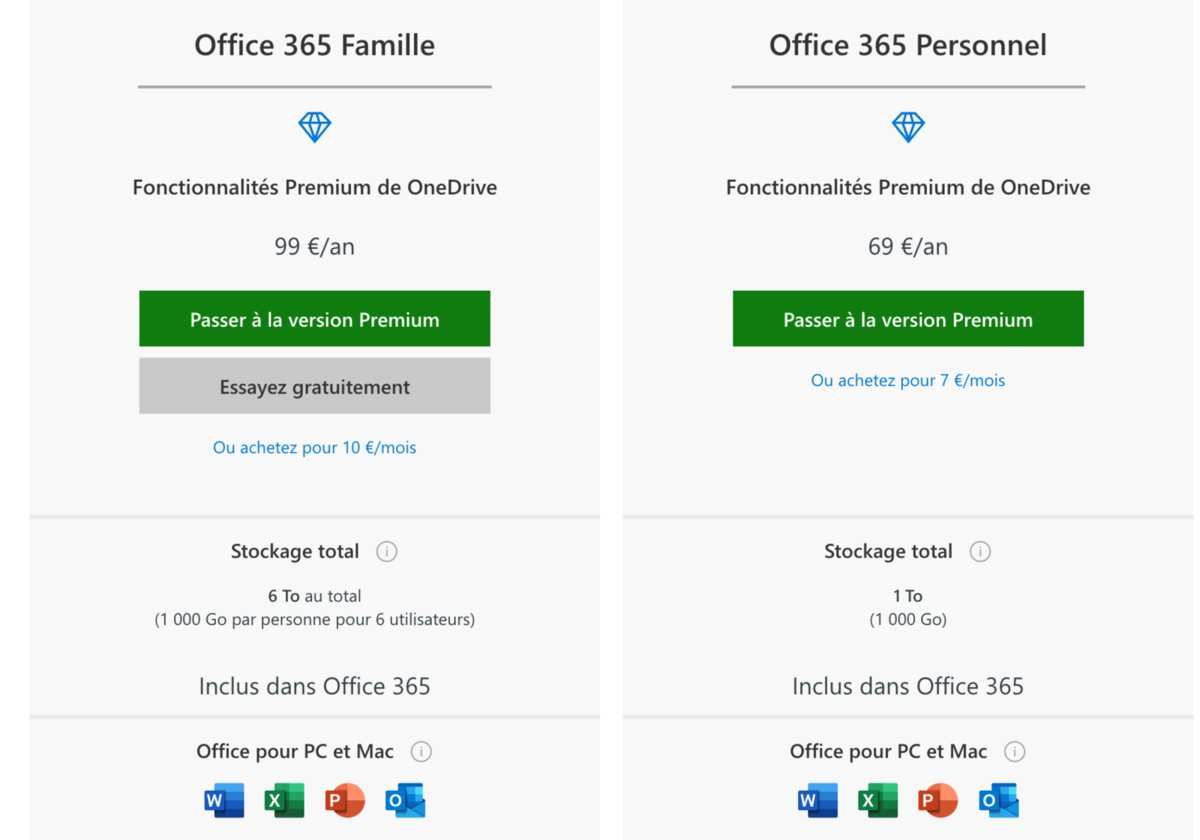Open info on Personnel Office pour PC et Mac
Viewport: 1200px width, 840px height.
1015,752
